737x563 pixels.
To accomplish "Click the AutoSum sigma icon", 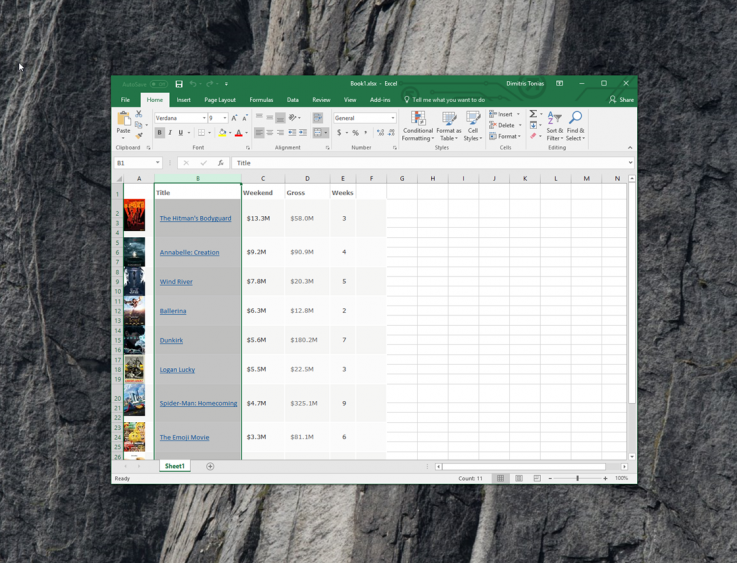I will pos(533,114).
